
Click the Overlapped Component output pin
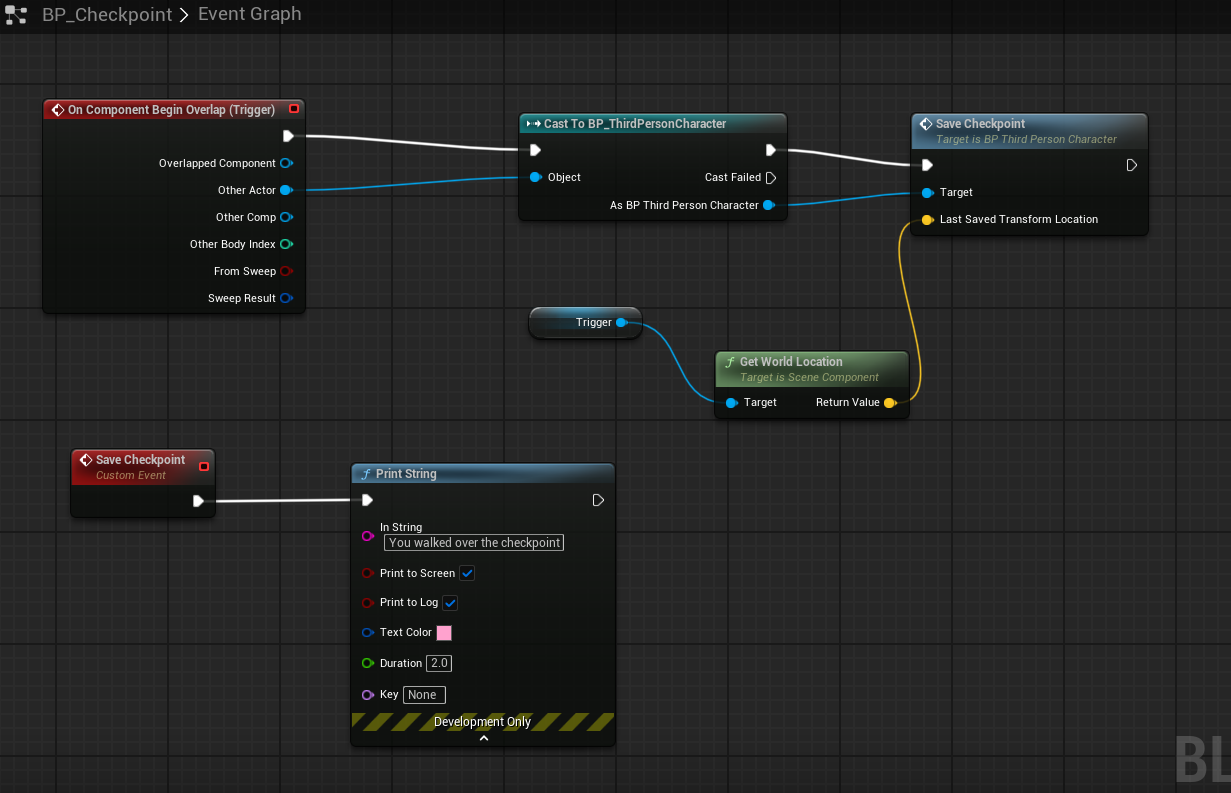[x=286, y=163]
